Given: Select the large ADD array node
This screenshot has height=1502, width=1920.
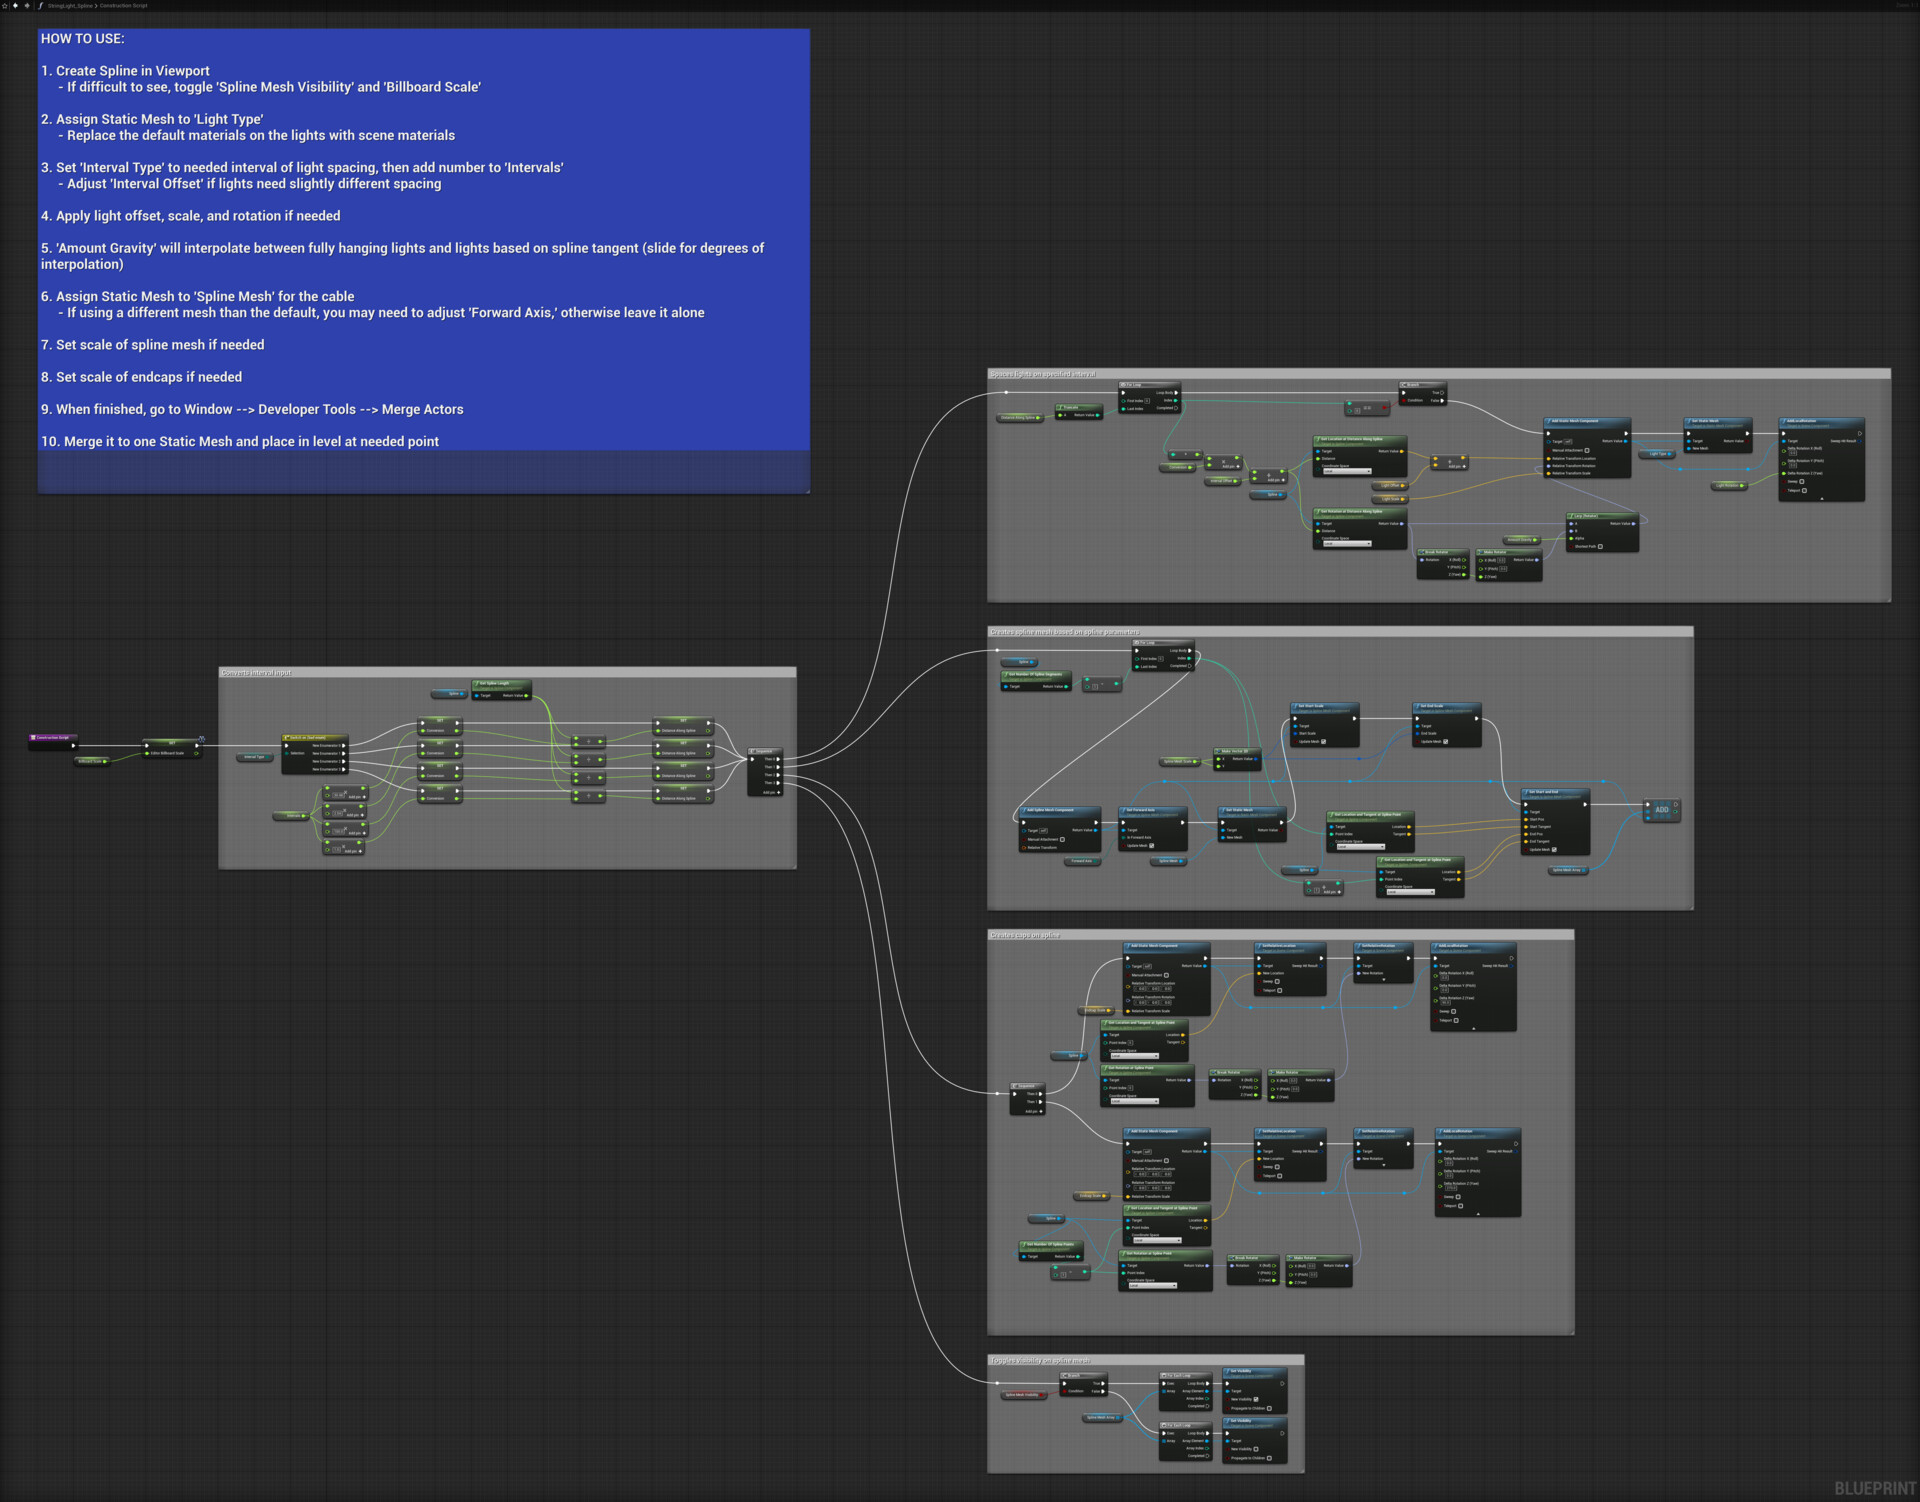Looking at the screenshot, I should click(1661, 809).
